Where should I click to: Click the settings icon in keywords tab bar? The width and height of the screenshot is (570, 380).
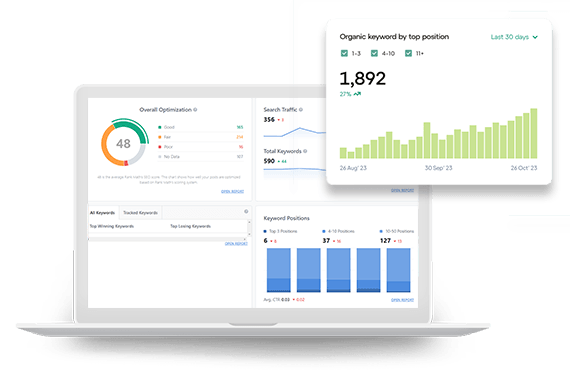(246, 211)
